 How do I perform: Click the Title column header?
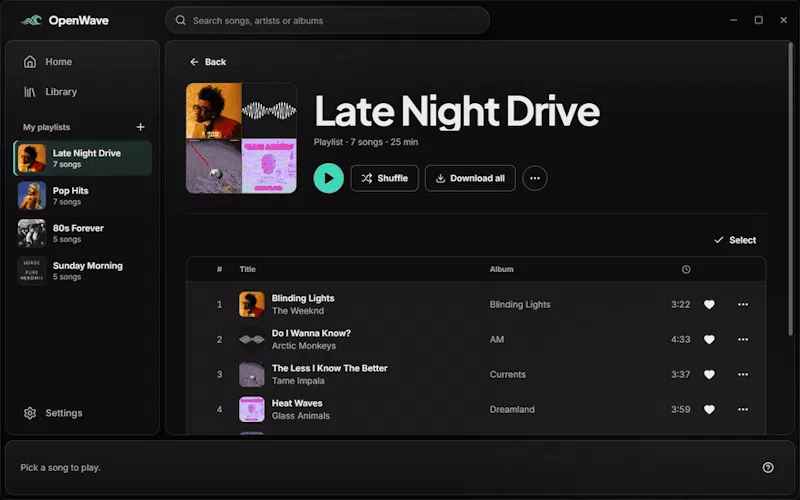(247, 269)
